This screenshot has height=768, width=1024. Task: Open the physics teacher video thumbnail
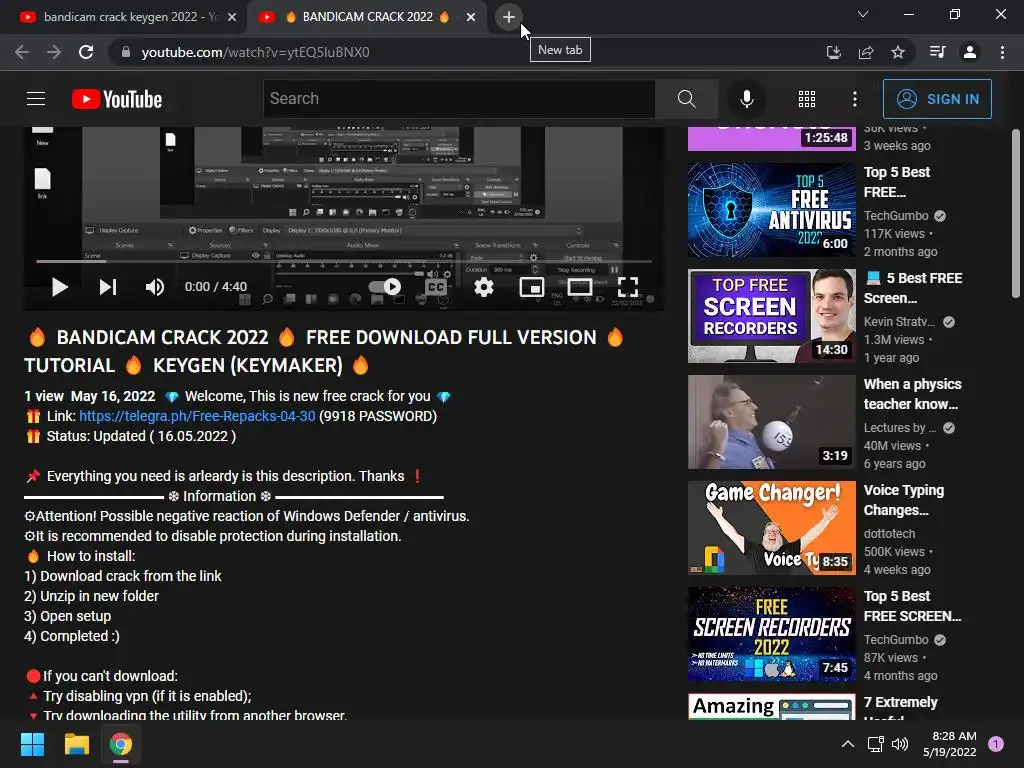click(771, 422)
